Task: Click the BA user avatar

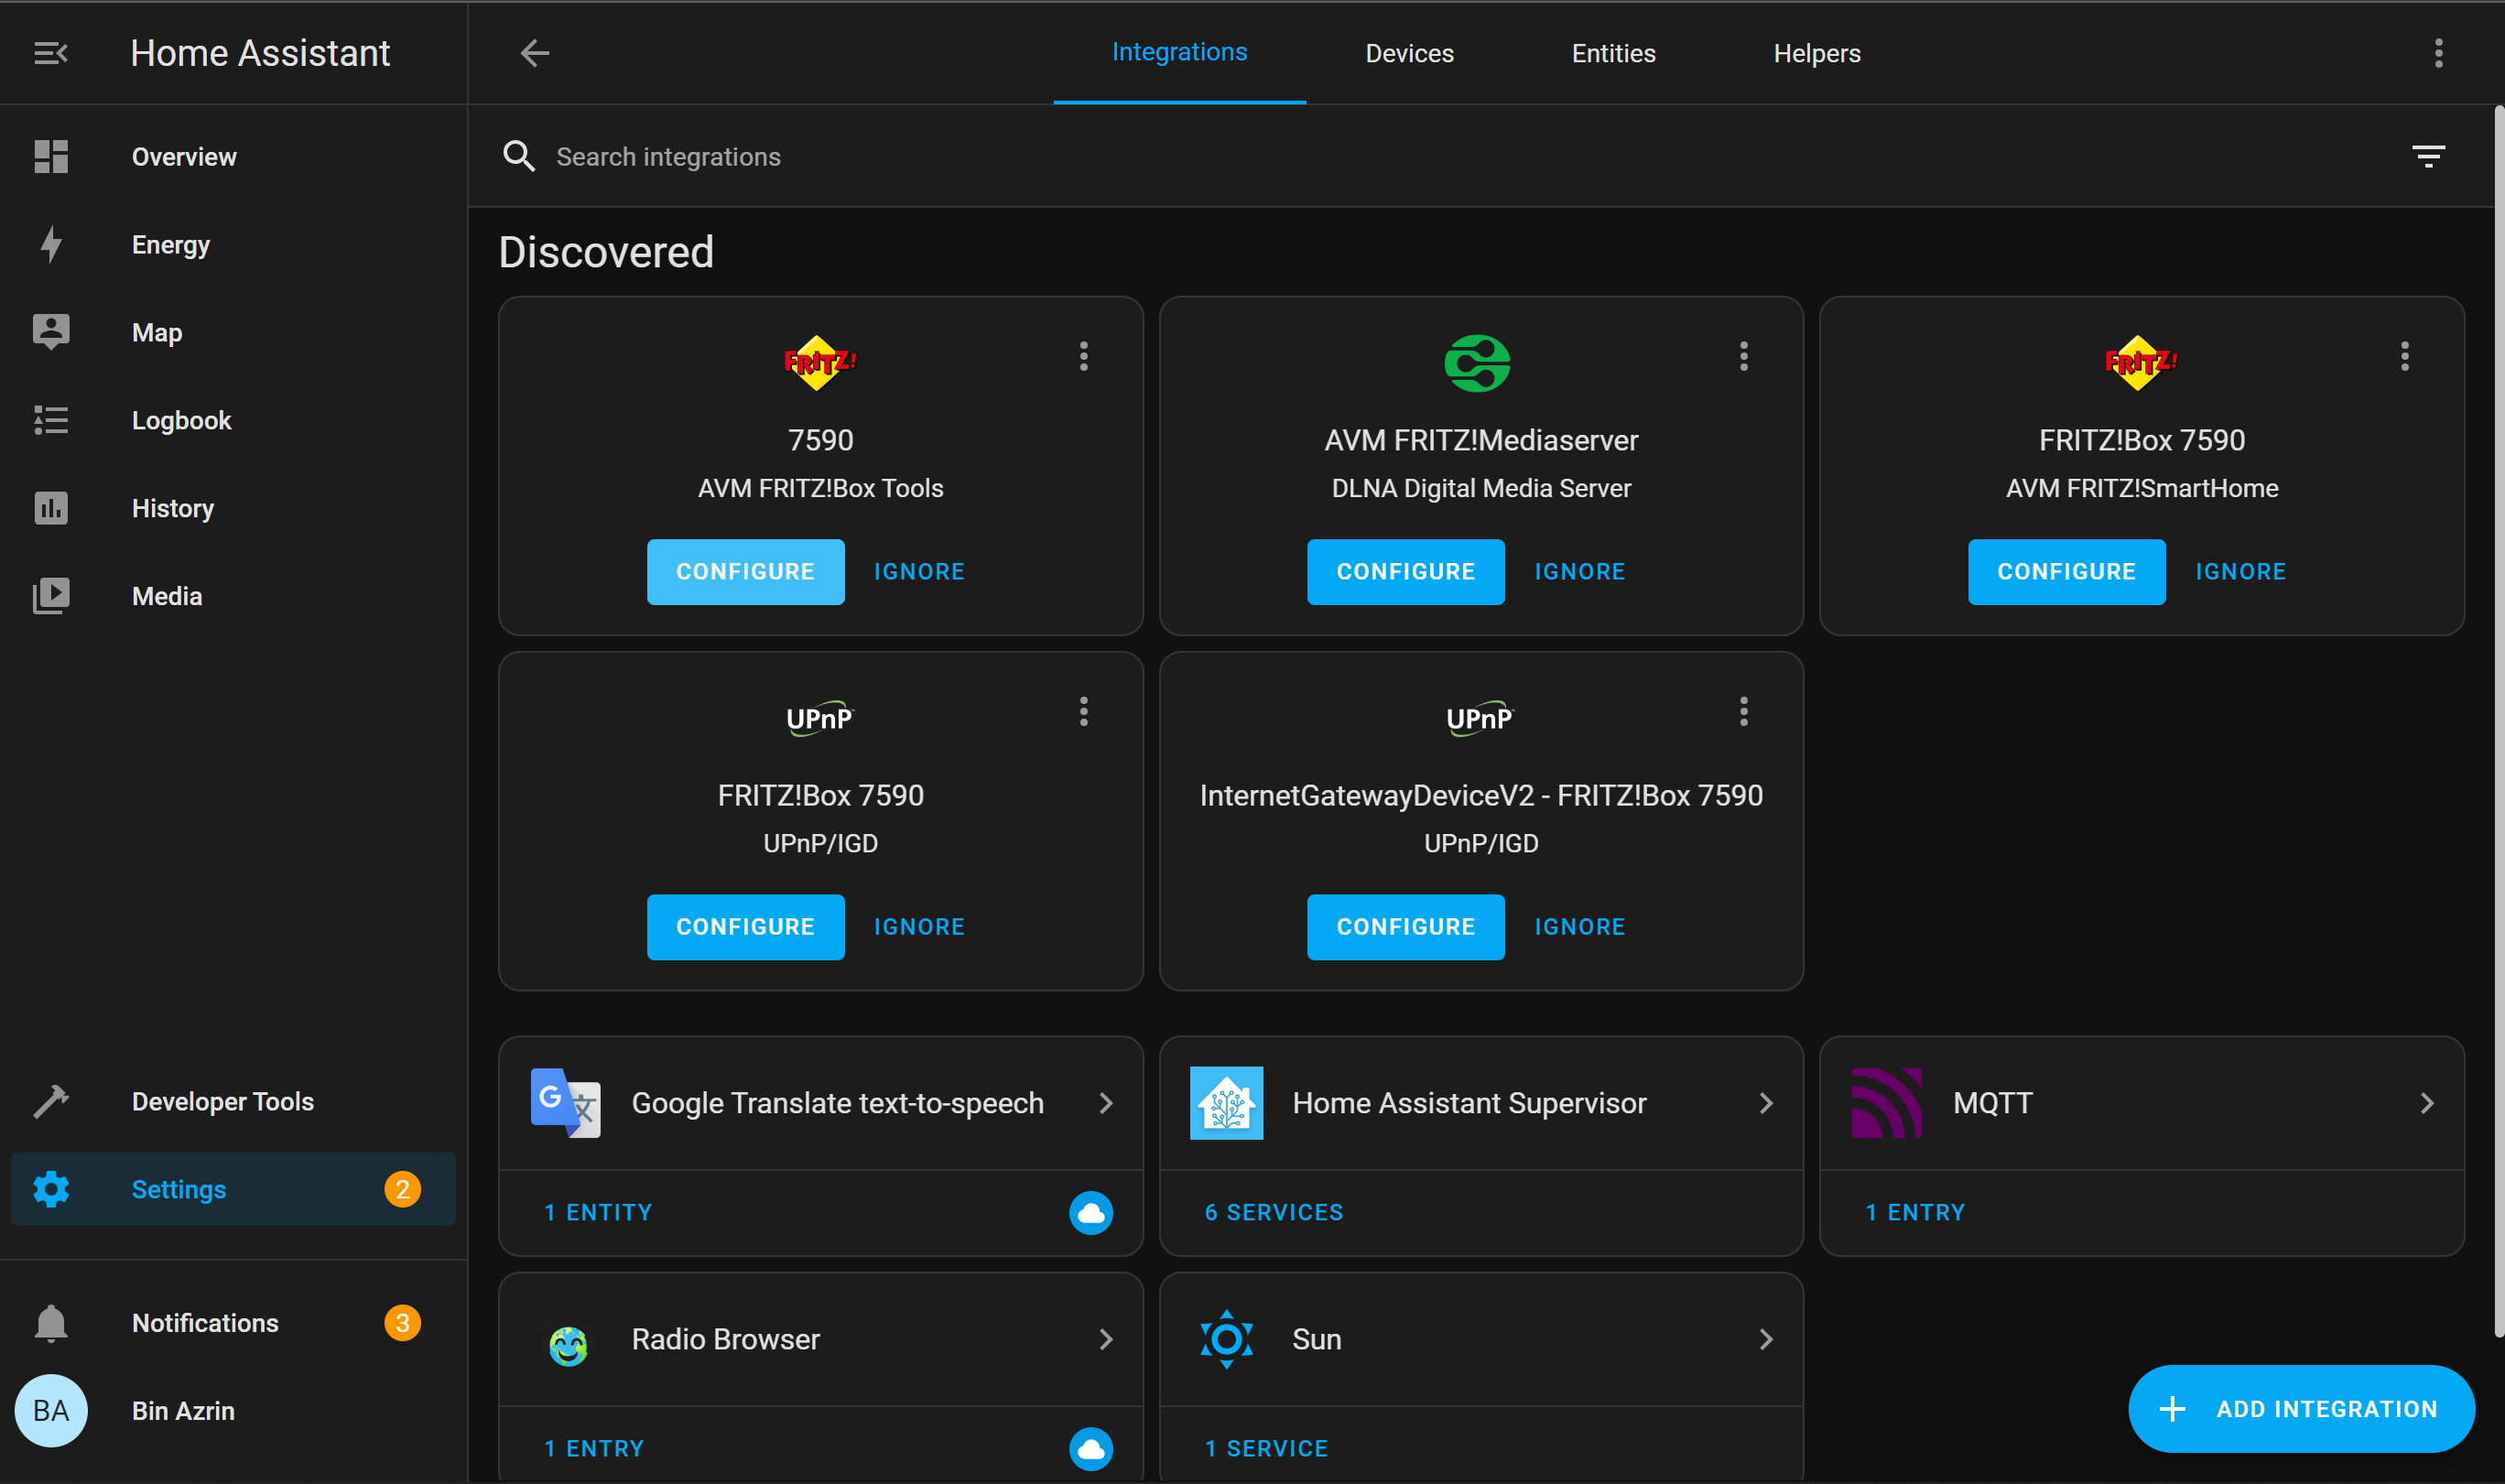Action: [51, 1410]
